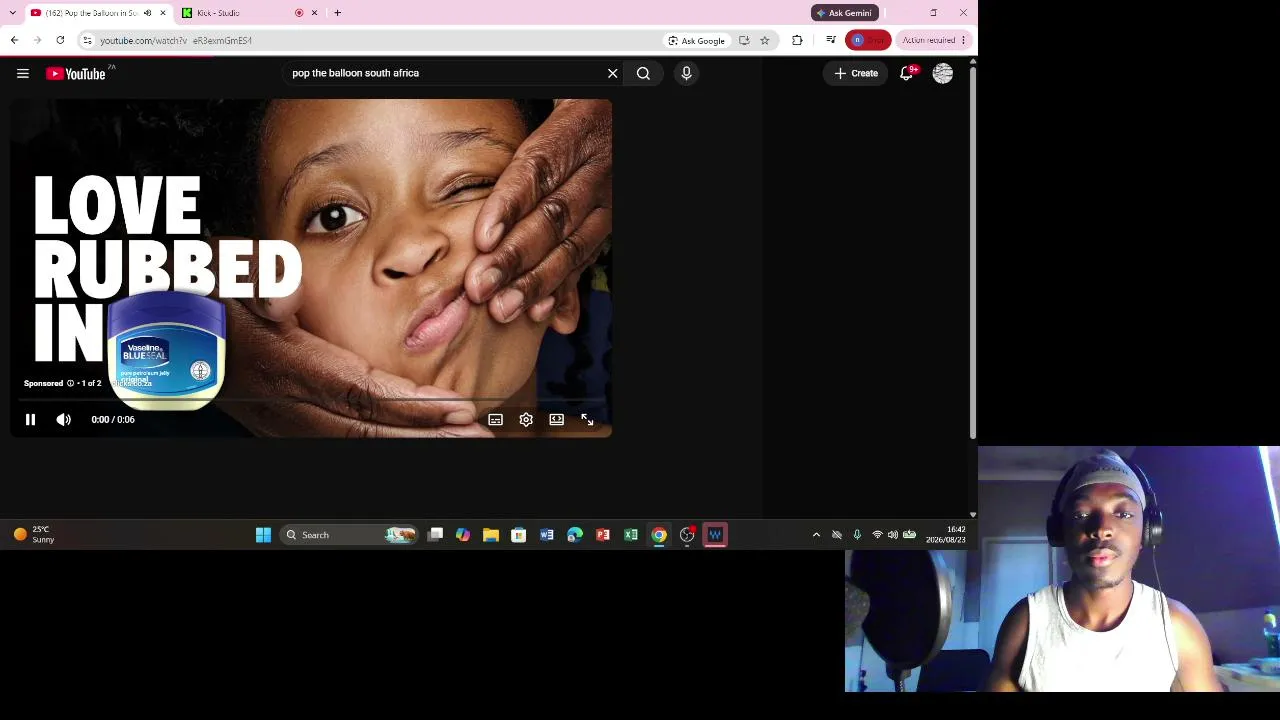Close the Pop the Balloon tab

pyautogui.click(x=163, y=13)
